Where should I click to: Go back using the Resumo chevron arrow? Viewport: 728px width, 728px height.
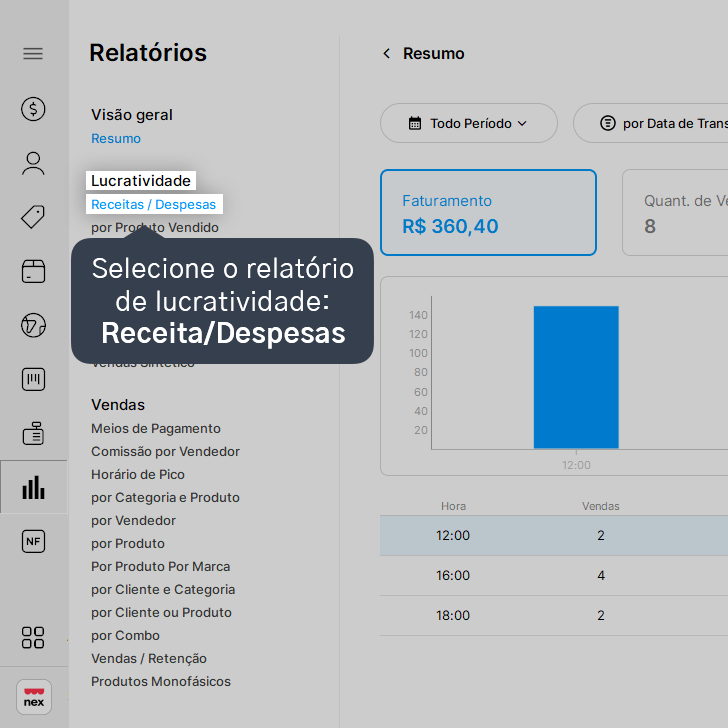[x=386, y=53]
